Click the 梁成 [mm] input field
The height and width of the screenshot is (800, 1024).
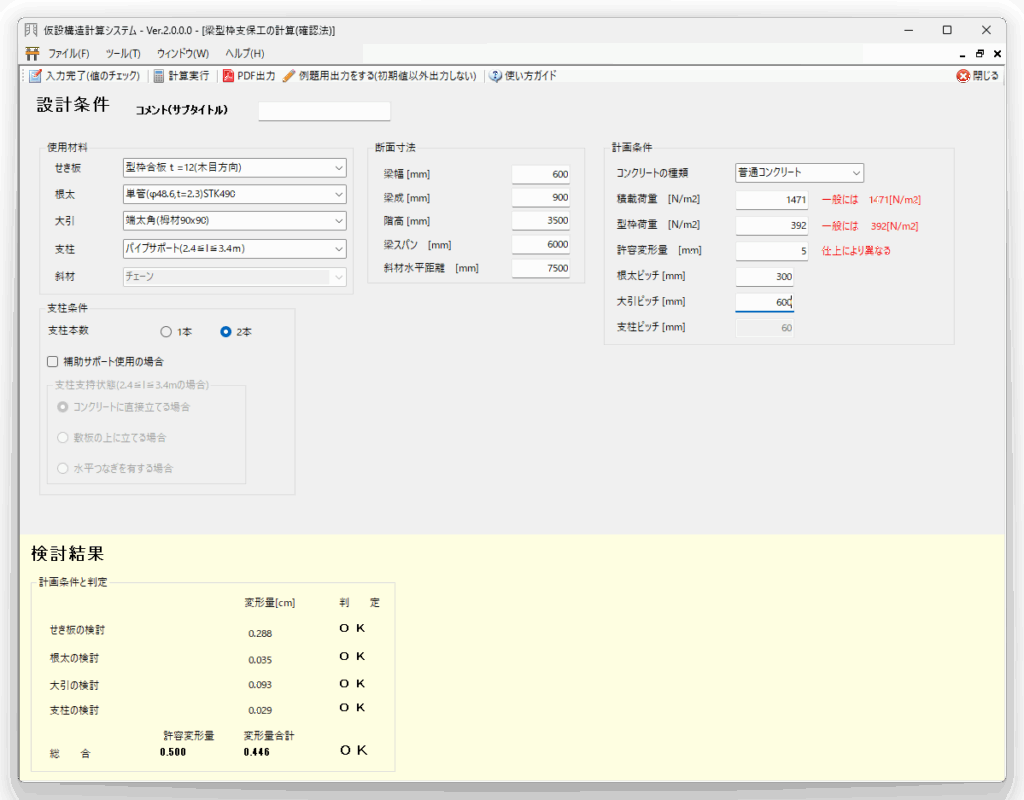tap(541, 197)
